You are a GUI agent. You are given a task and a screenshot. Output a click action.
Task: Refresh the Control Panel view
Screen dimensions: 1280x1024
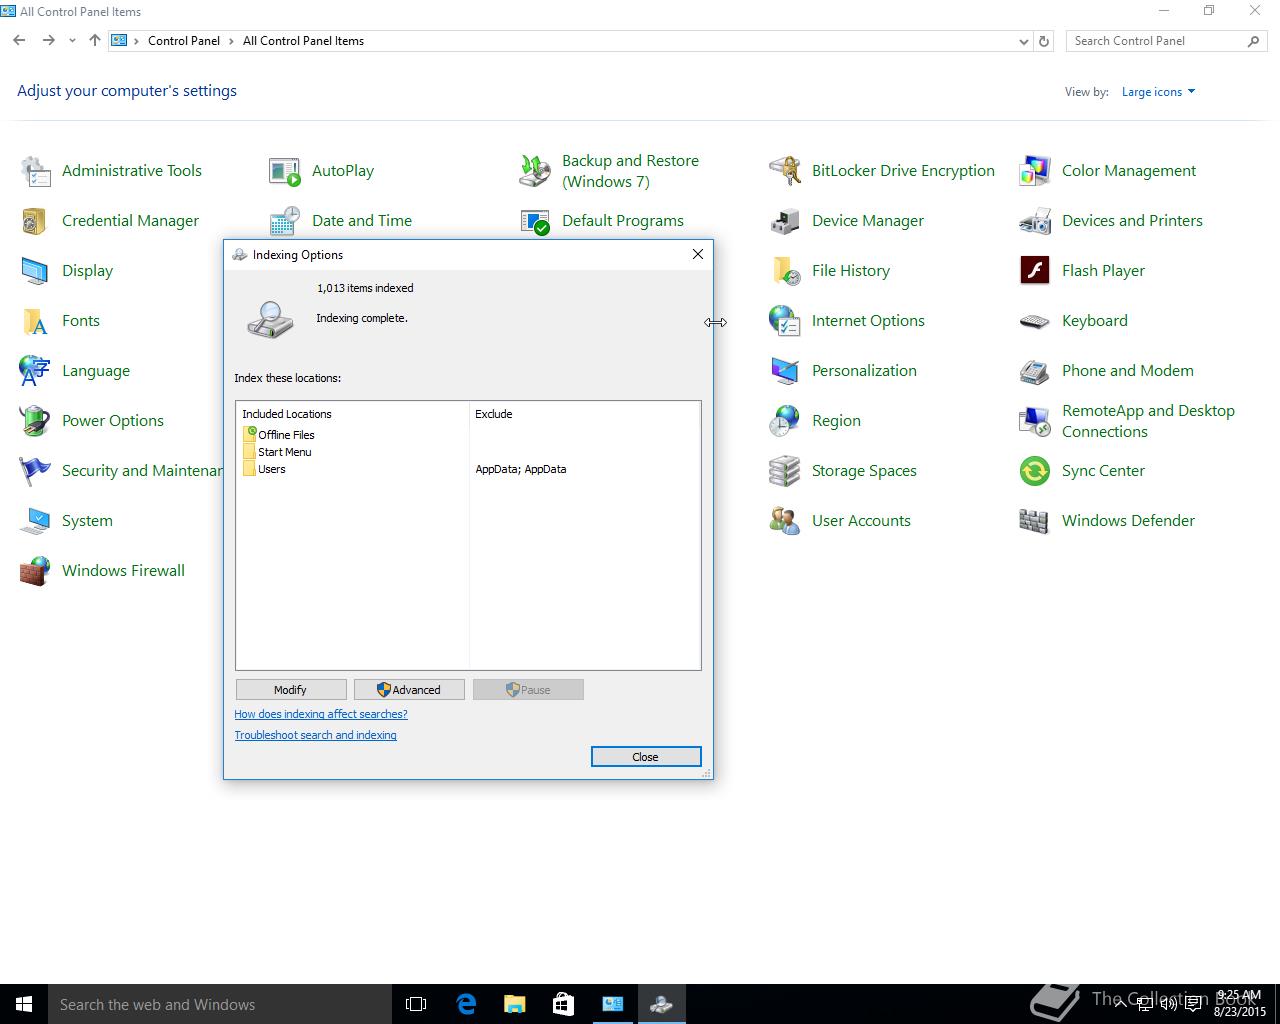pyautogui.click(x=1044, y=41)
